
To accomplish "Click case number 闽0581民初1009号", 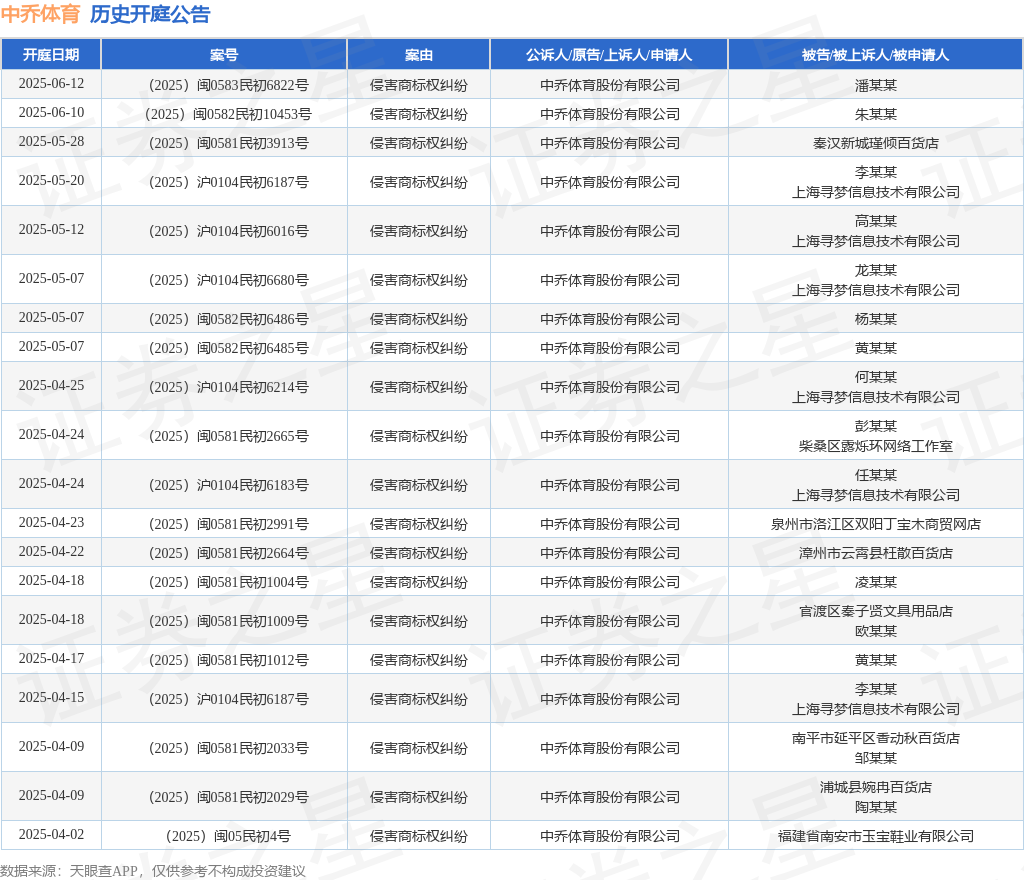I will 229,621.
